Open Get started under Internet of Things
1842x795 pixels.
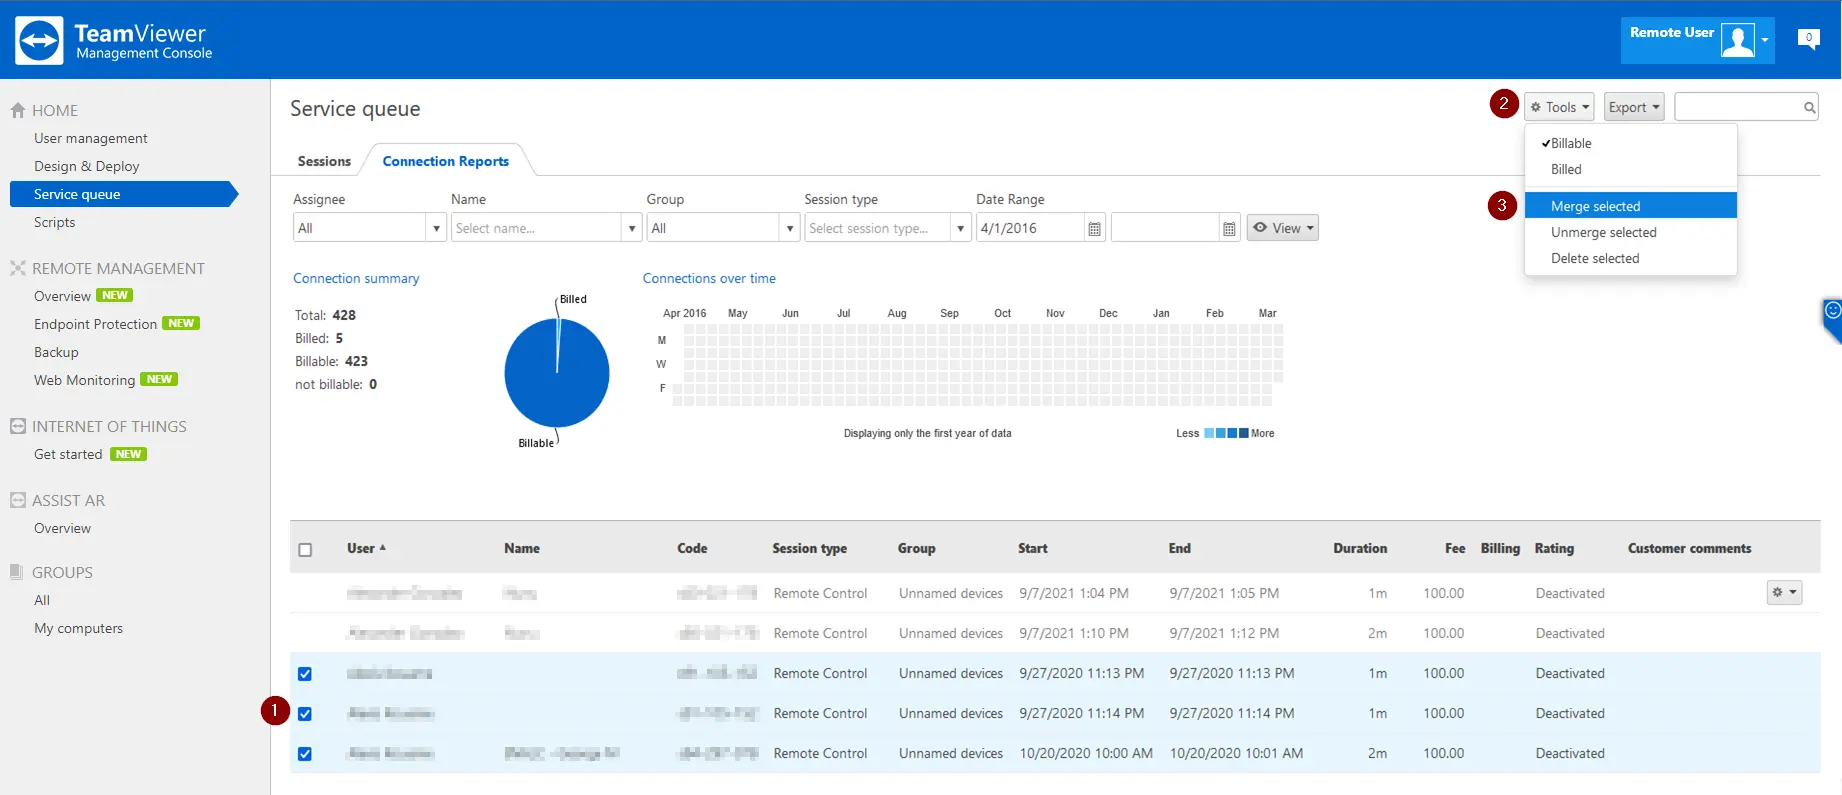68,454
